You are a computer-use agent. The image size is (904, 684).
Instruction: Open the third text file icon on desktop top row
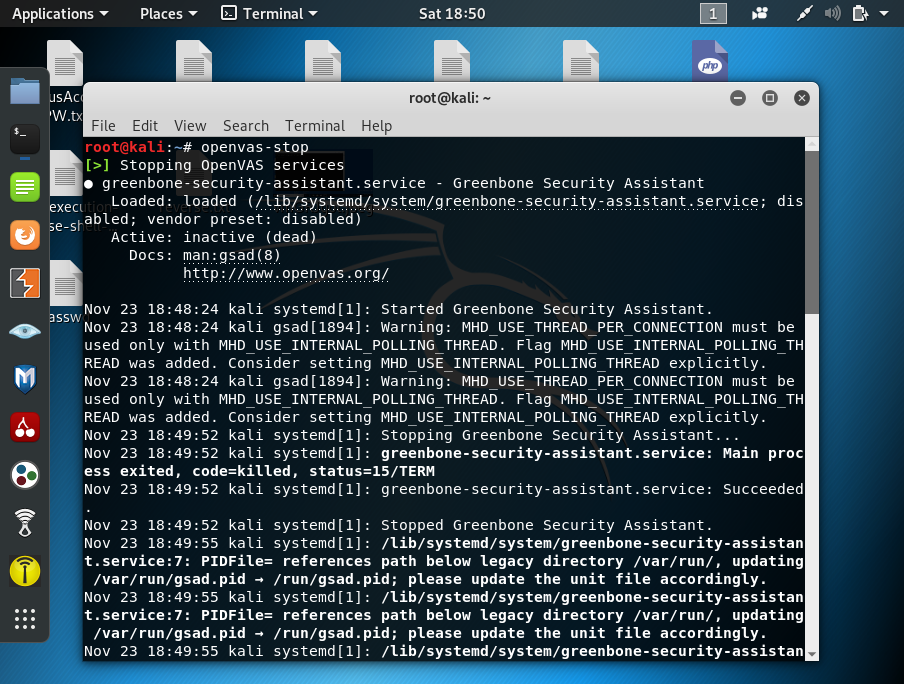(x=323, y=61)
